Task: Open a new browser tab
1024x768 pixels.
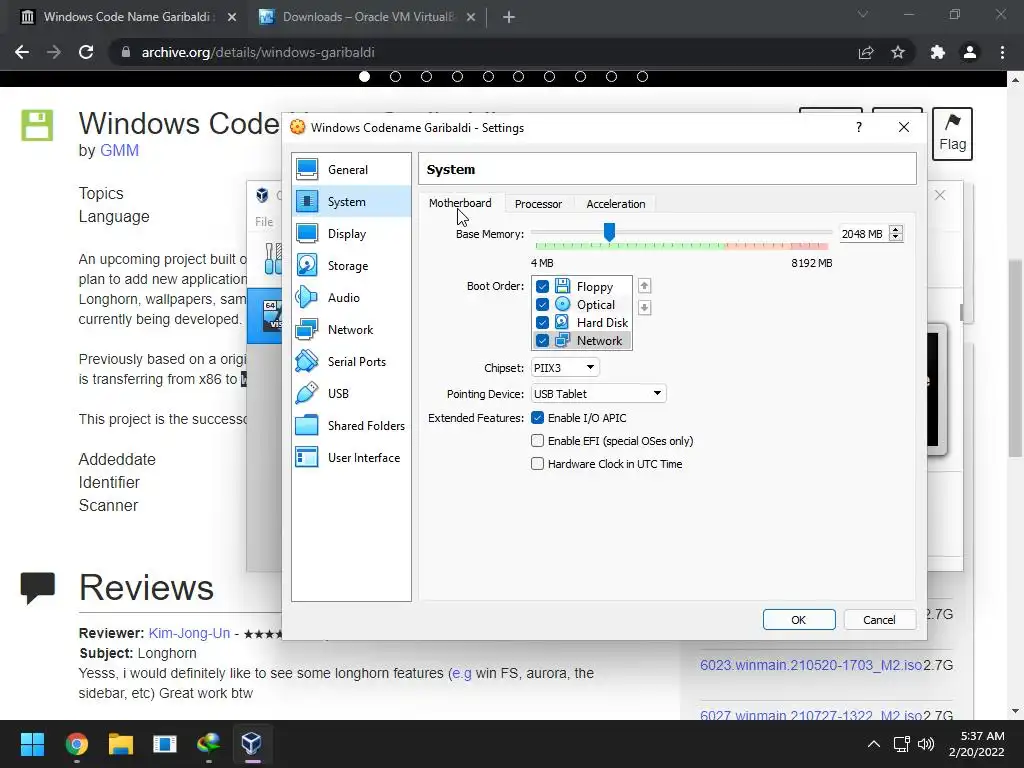Action: (509, 17)
